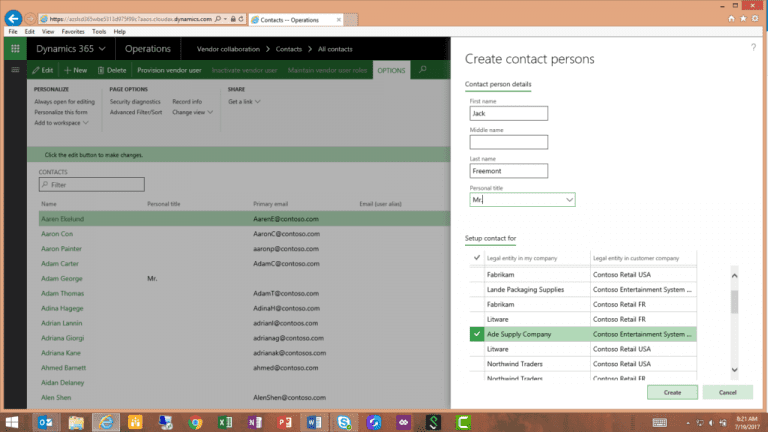Click the Delete trash button

point(112,70)
